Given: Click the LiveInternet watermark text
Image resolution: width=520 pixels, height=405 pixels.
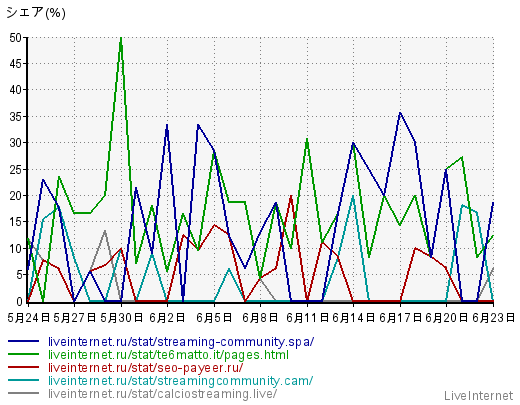Looking at the screenshot, I should [479, 396].
